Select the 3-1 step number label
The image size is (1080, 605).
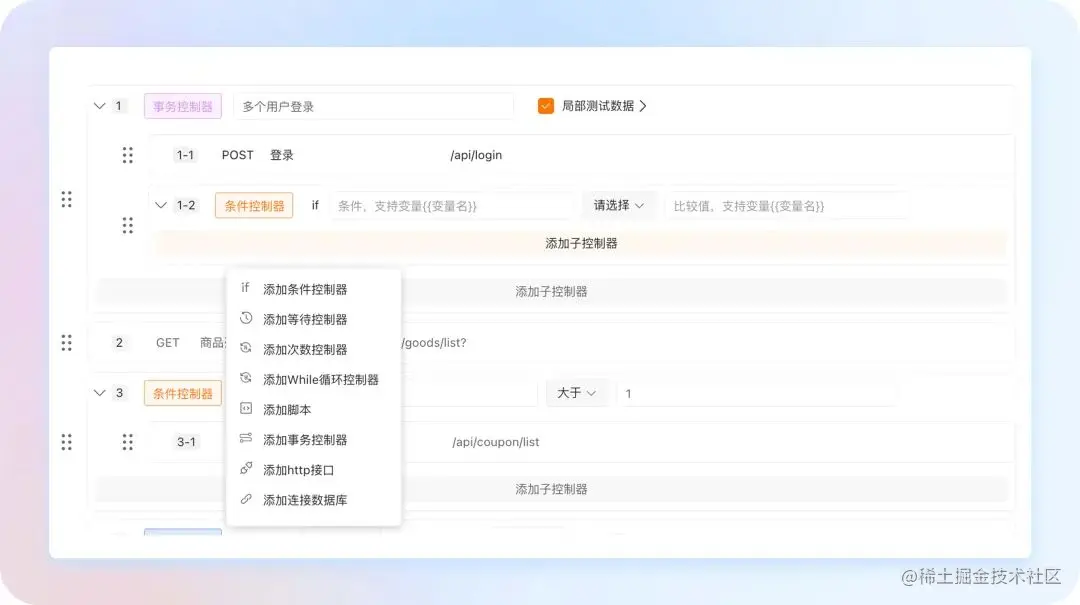pos(186,442)
